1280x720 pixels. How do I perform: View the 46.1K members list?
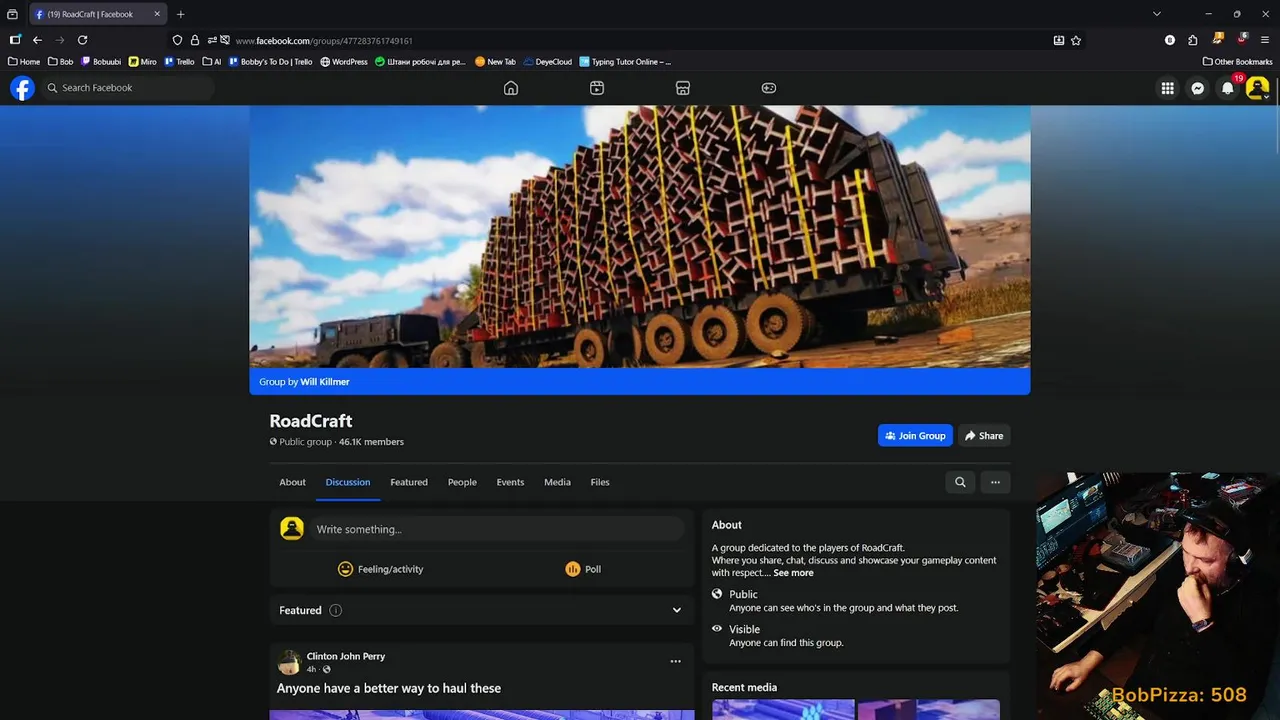pyautogui.click(x=371, y=442)
